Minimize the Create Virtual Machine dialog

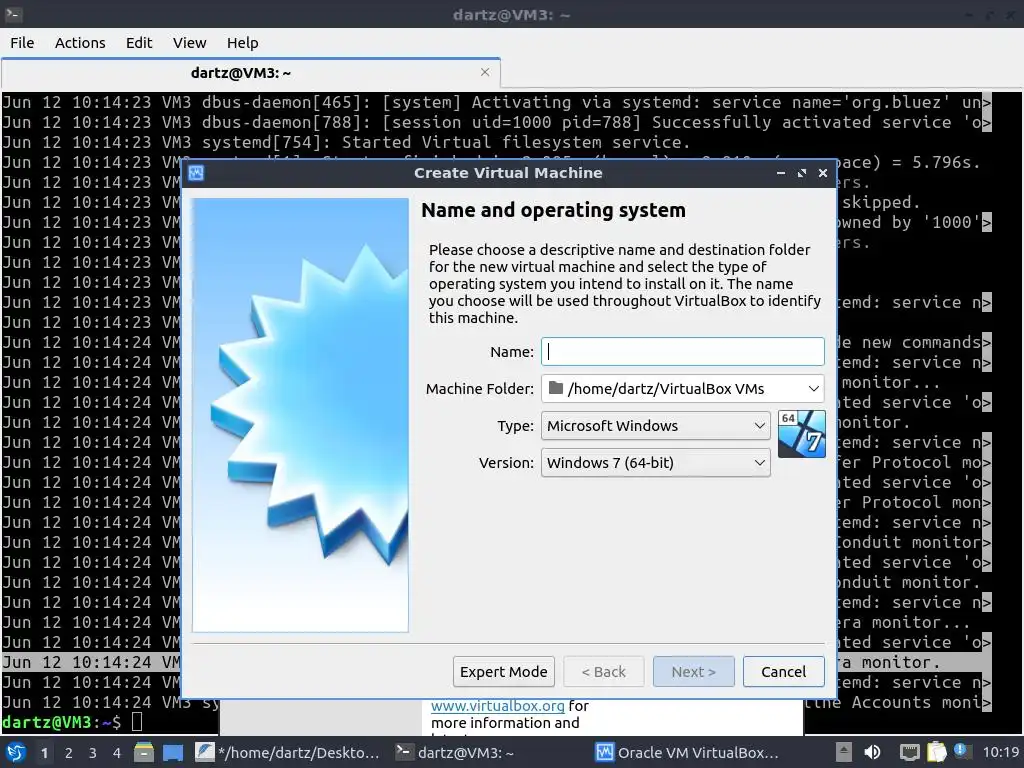click(781, 173)
